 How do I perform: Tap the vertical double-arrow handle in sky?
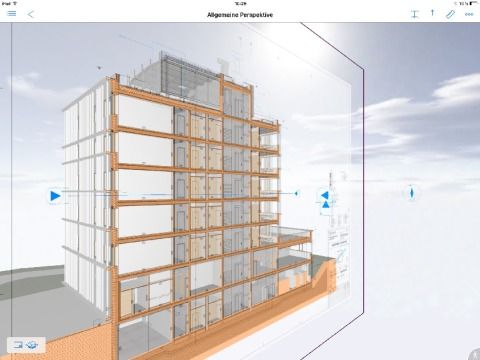(x=412, y=193)
